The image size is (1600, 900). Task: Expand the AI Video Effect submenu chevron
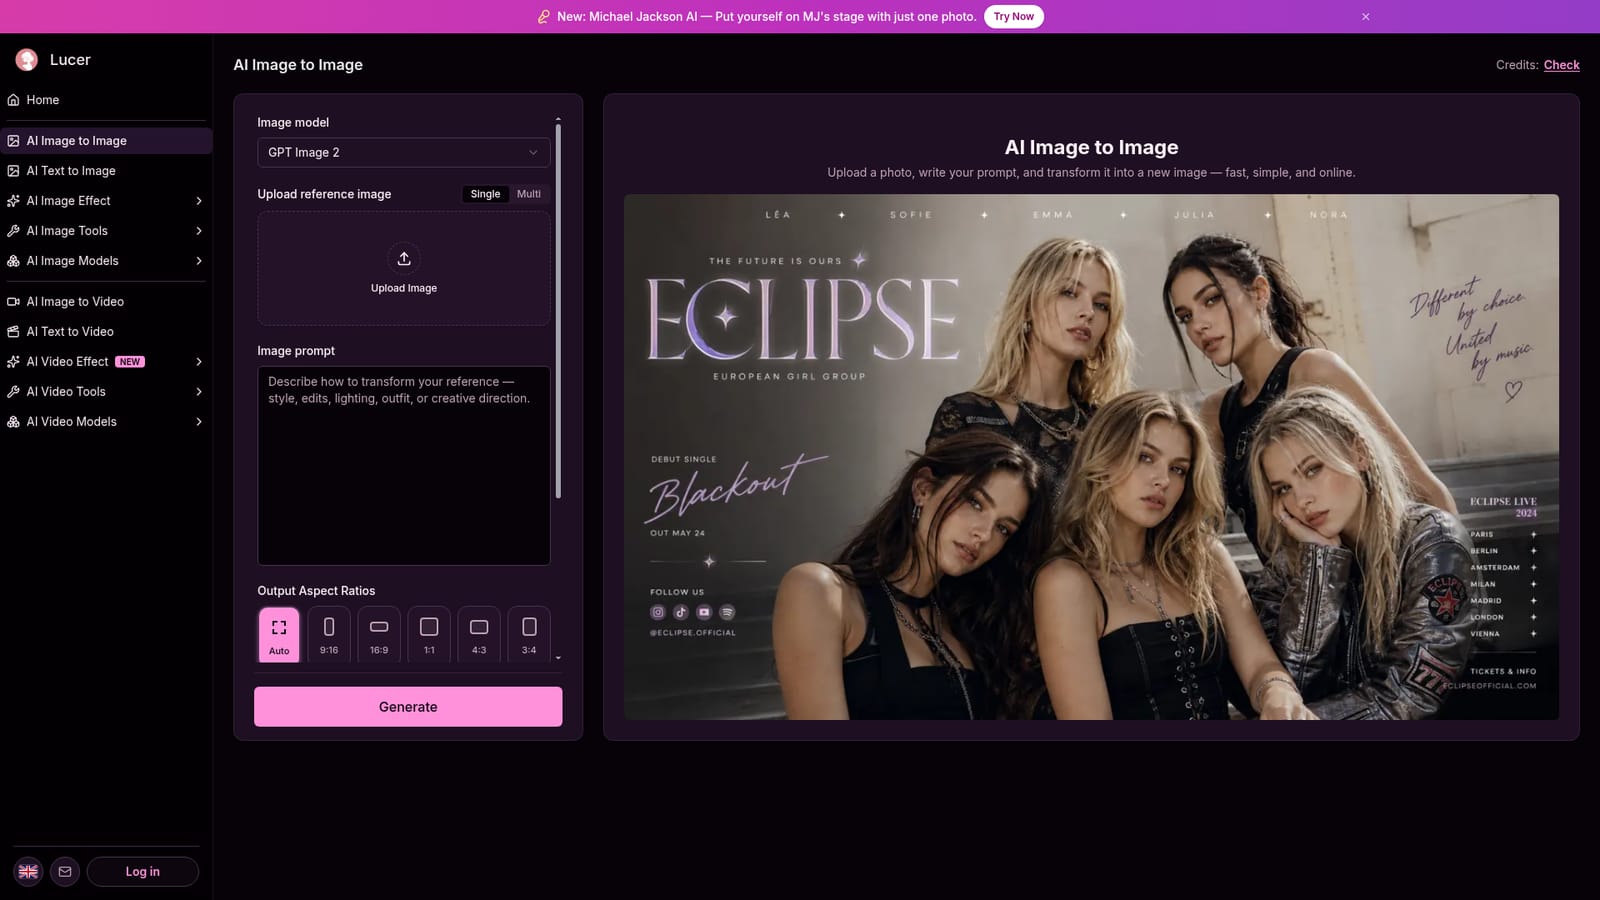(x=198, y=362)
